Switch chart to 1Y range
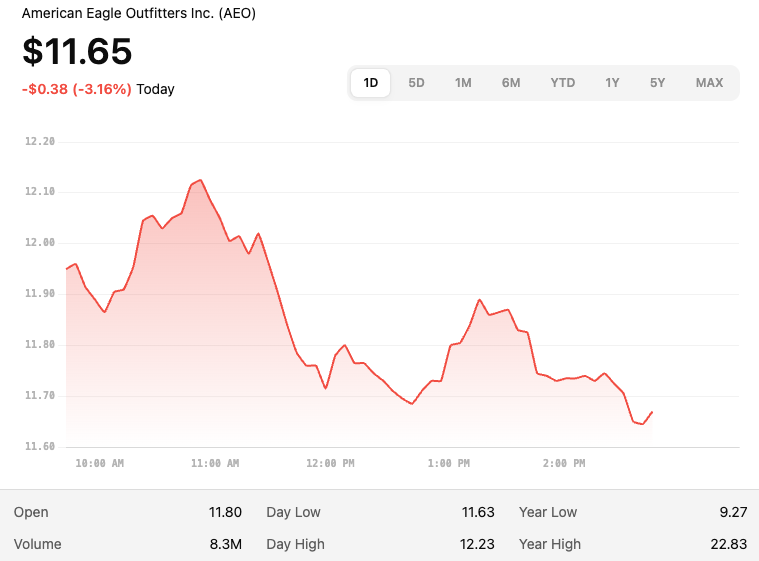Viewport: 759px width, 561px height. tap(612, 83)
